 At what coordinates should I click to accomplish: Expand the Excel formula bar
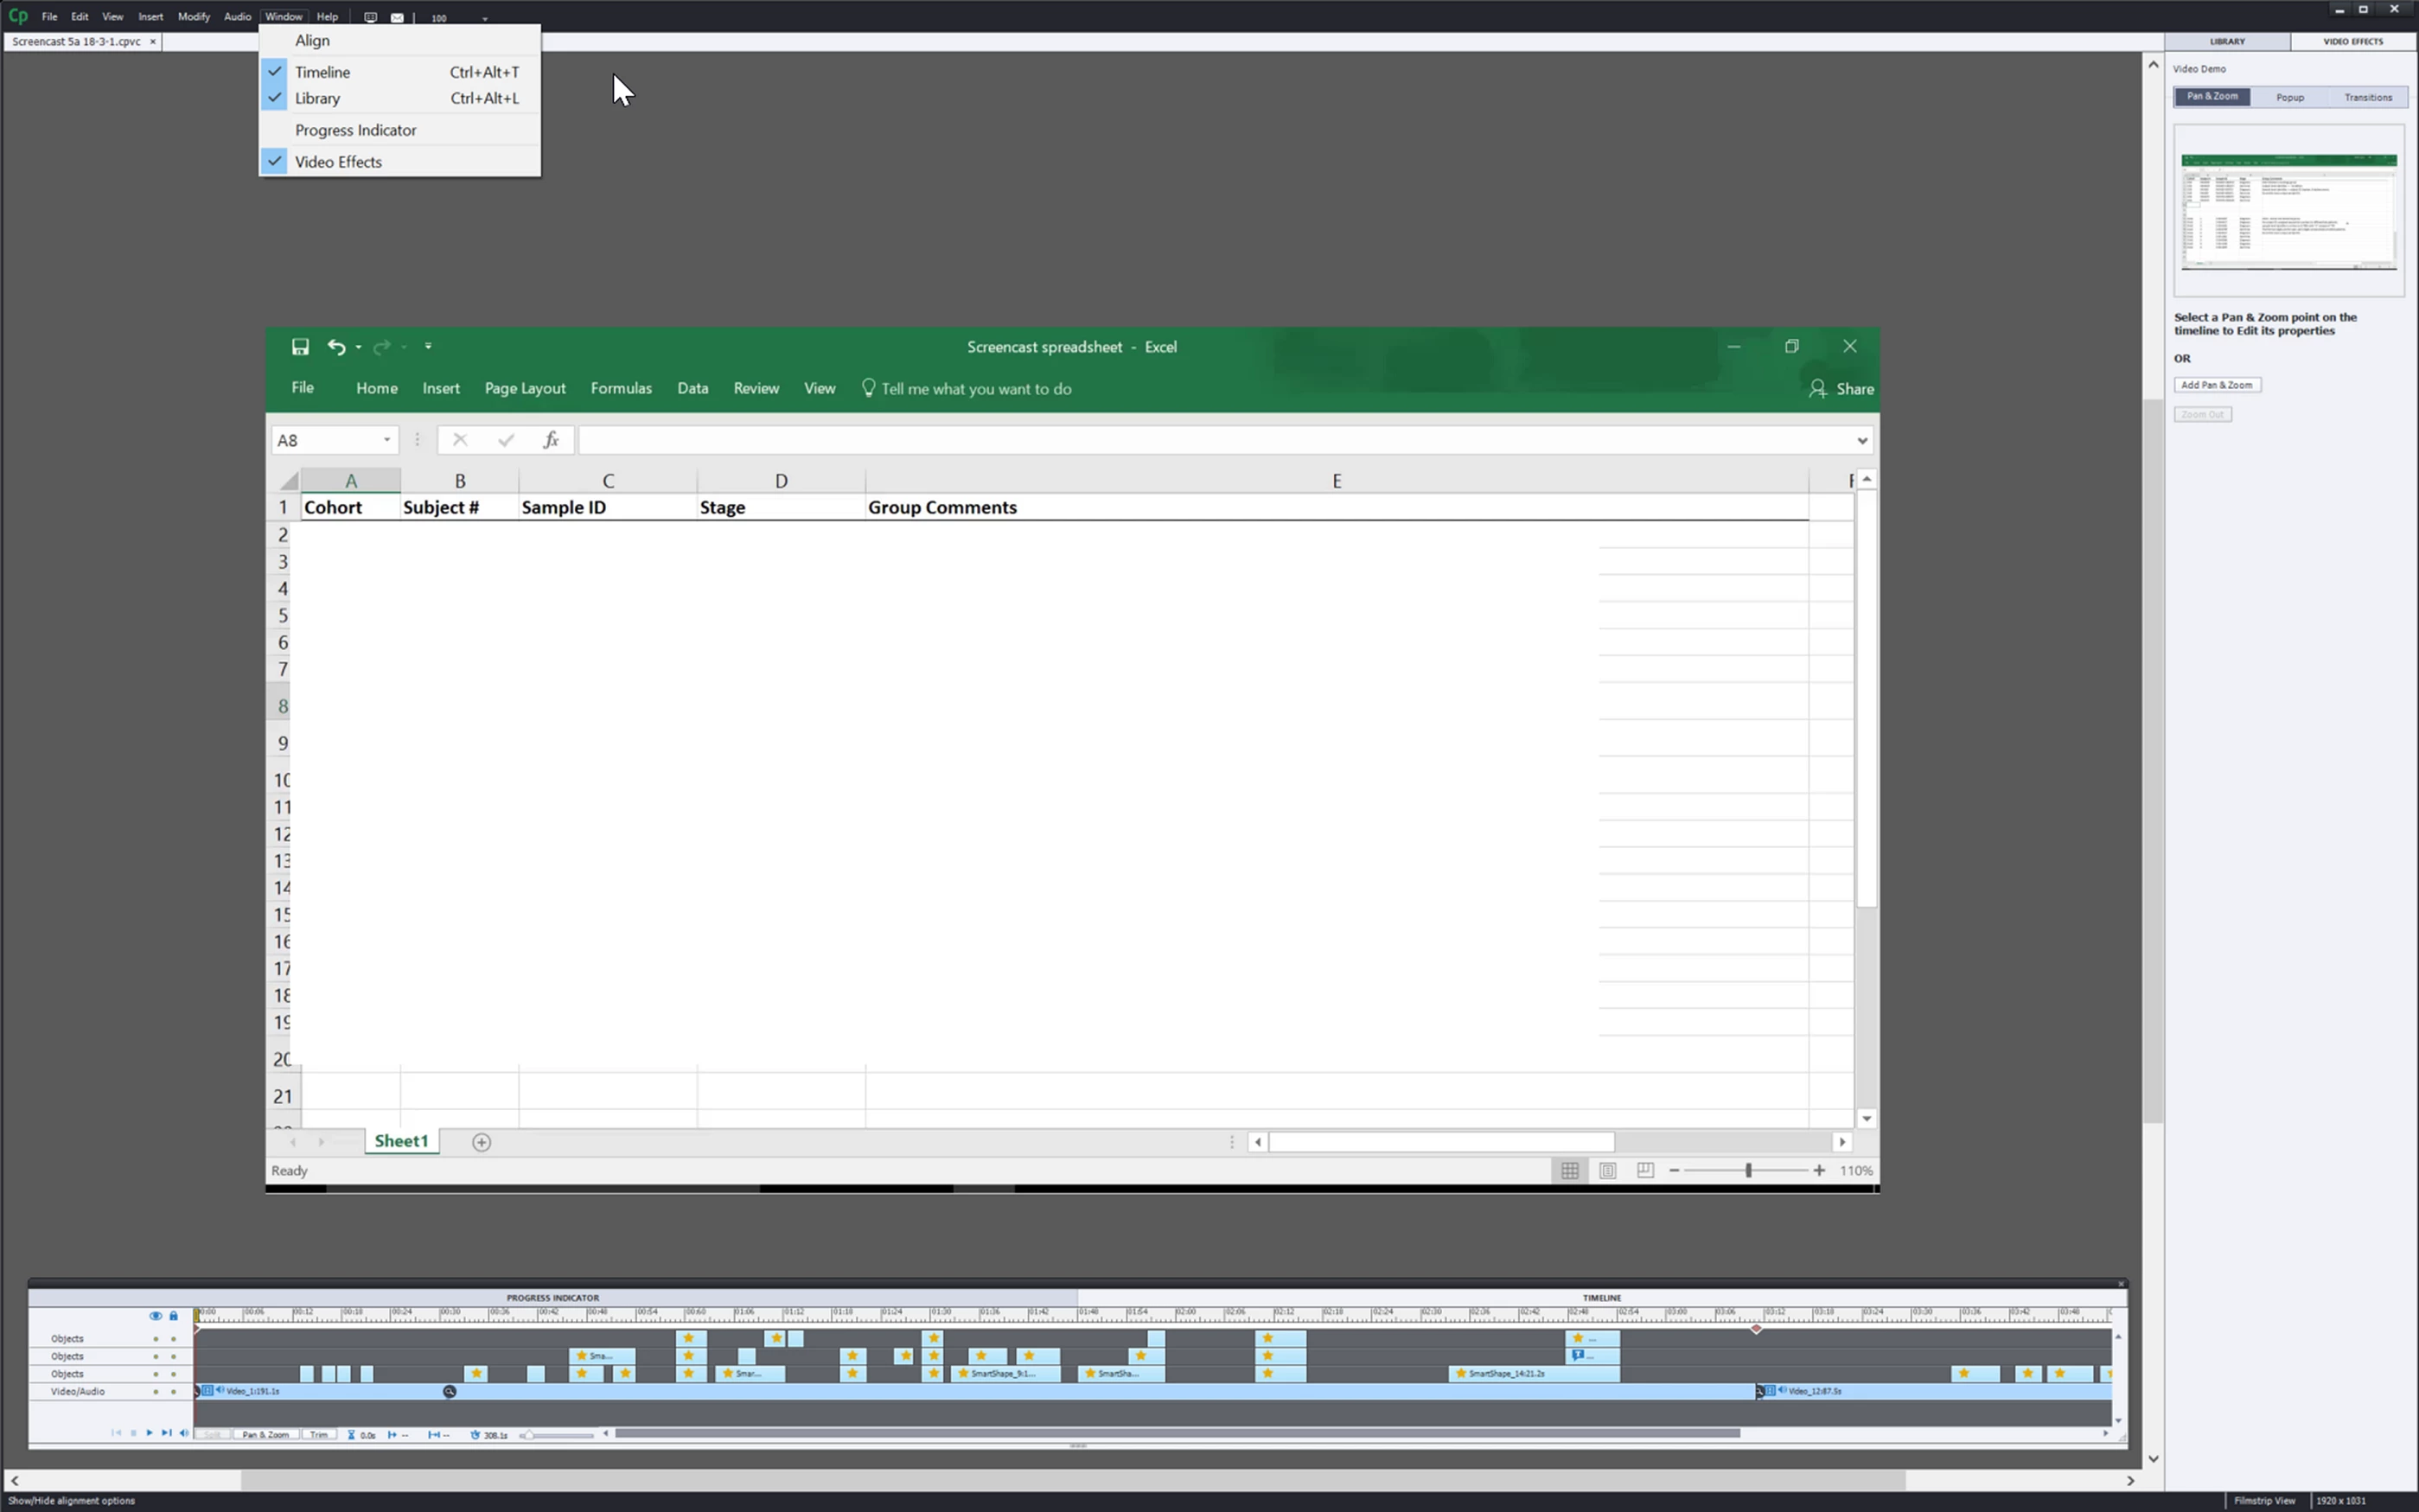pos(1861,441)
